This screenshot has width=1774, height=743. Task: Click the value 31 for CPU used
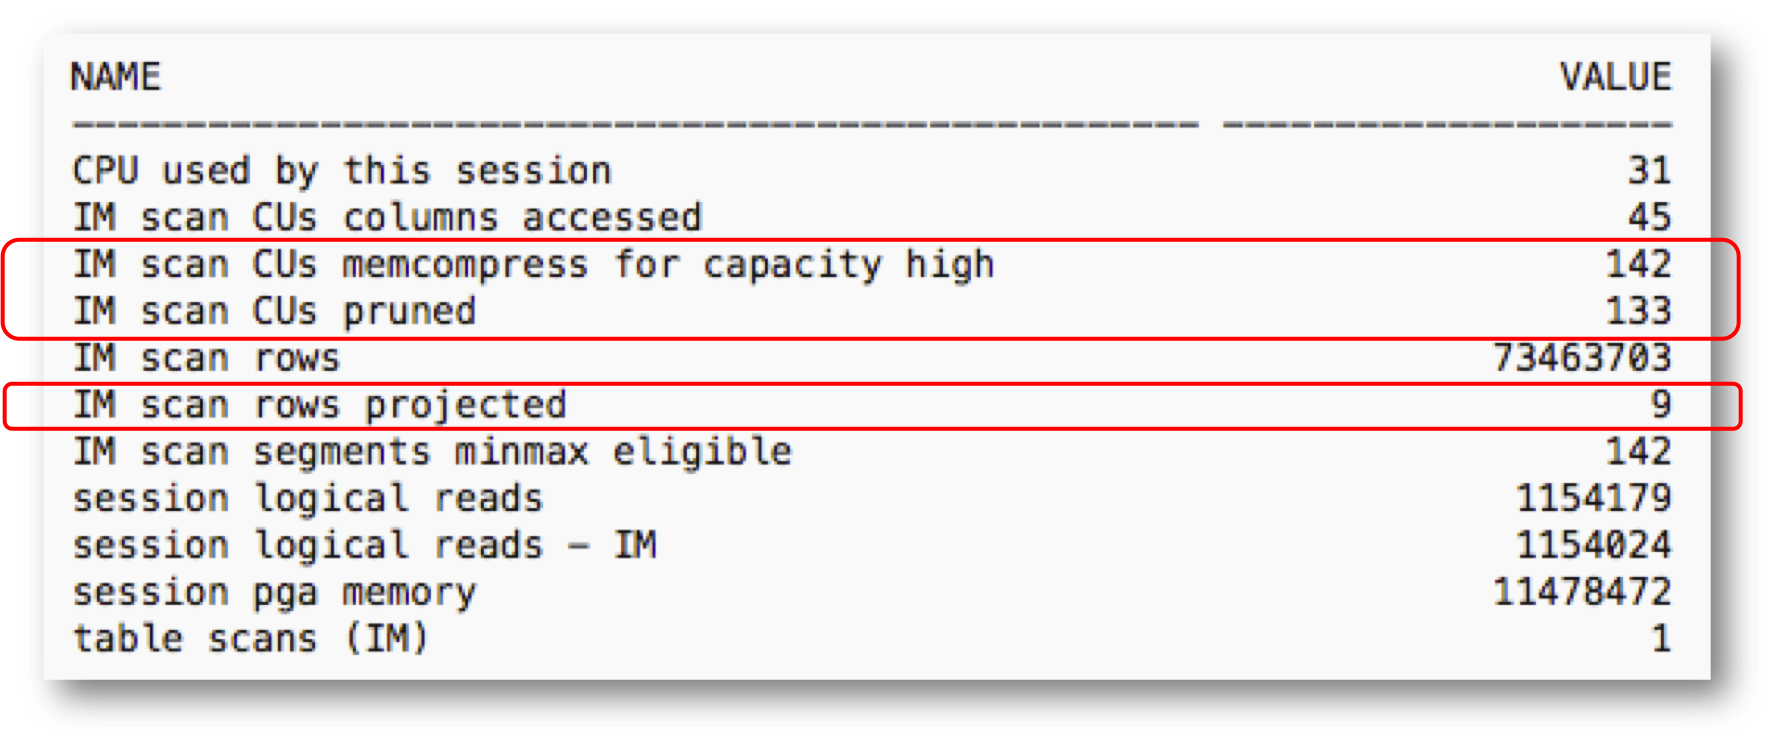coord(1649,171)
